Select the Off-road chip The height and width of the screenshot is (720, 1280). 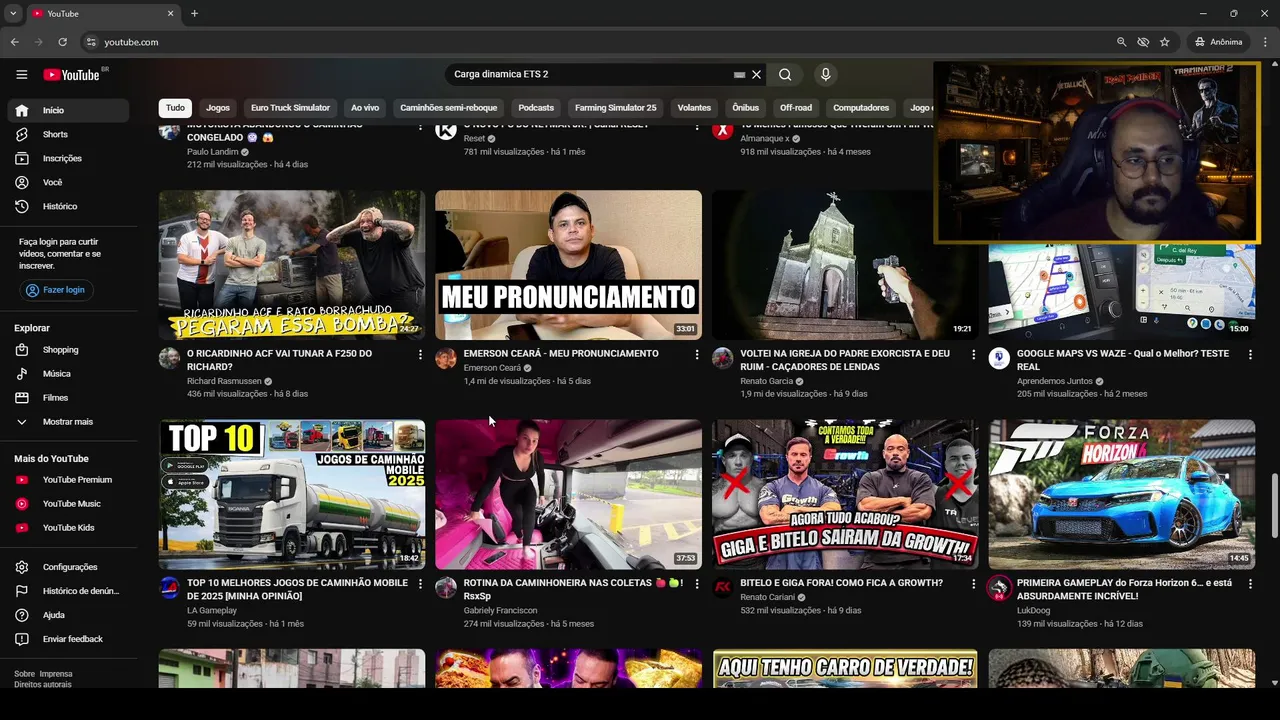coord(796,108)
